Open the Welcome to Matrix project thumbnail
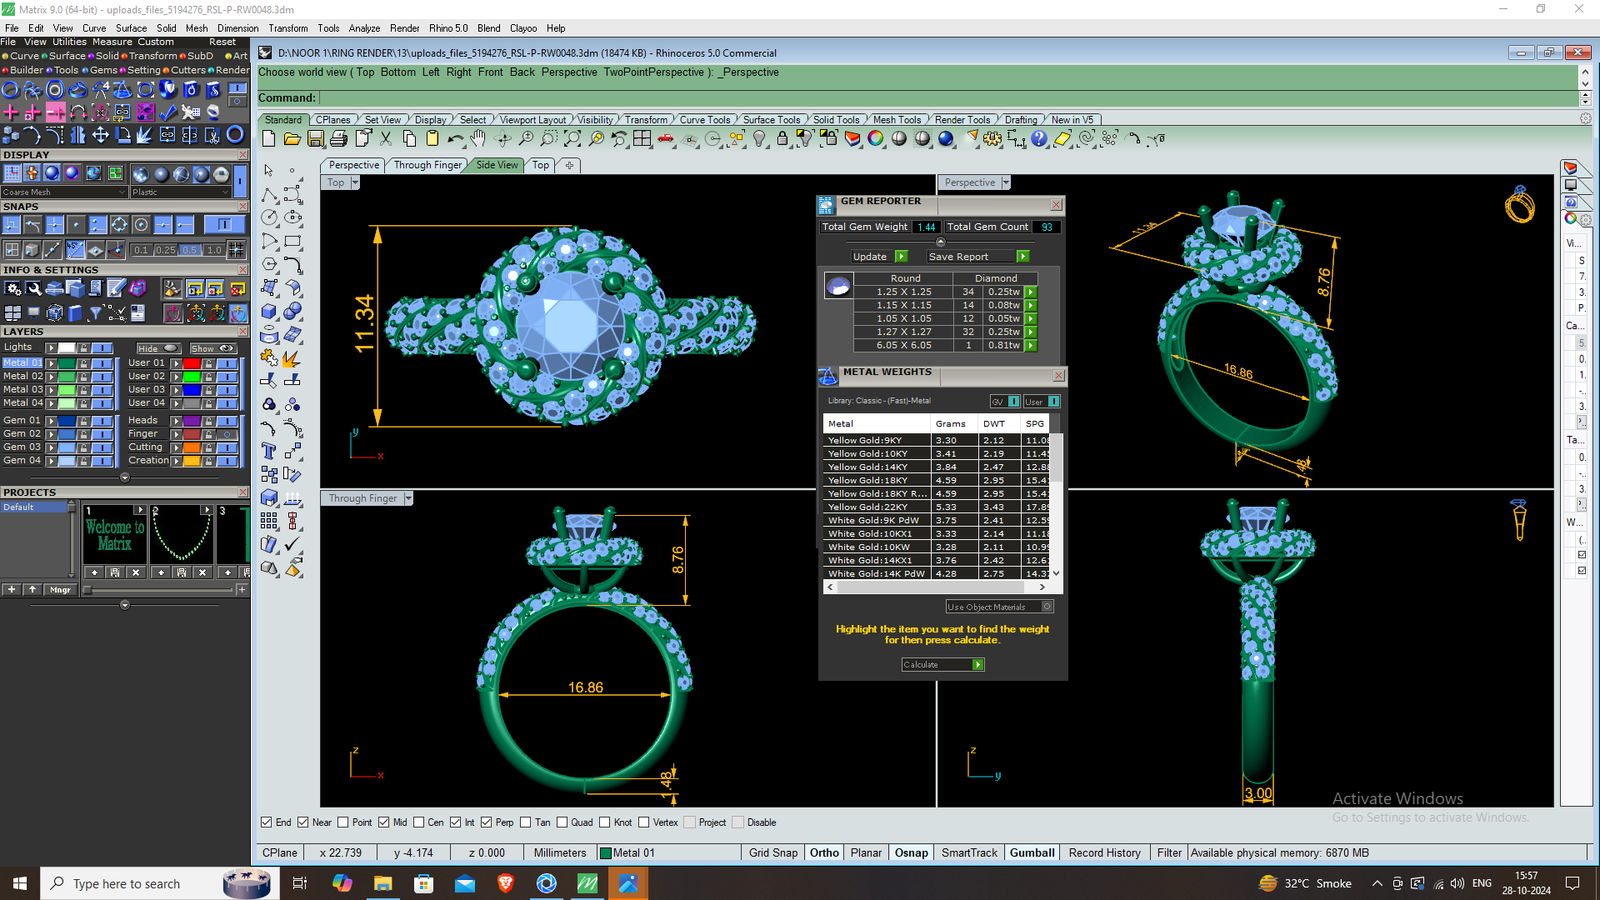Screen dimensions: 1600x900 click(114, 535)
